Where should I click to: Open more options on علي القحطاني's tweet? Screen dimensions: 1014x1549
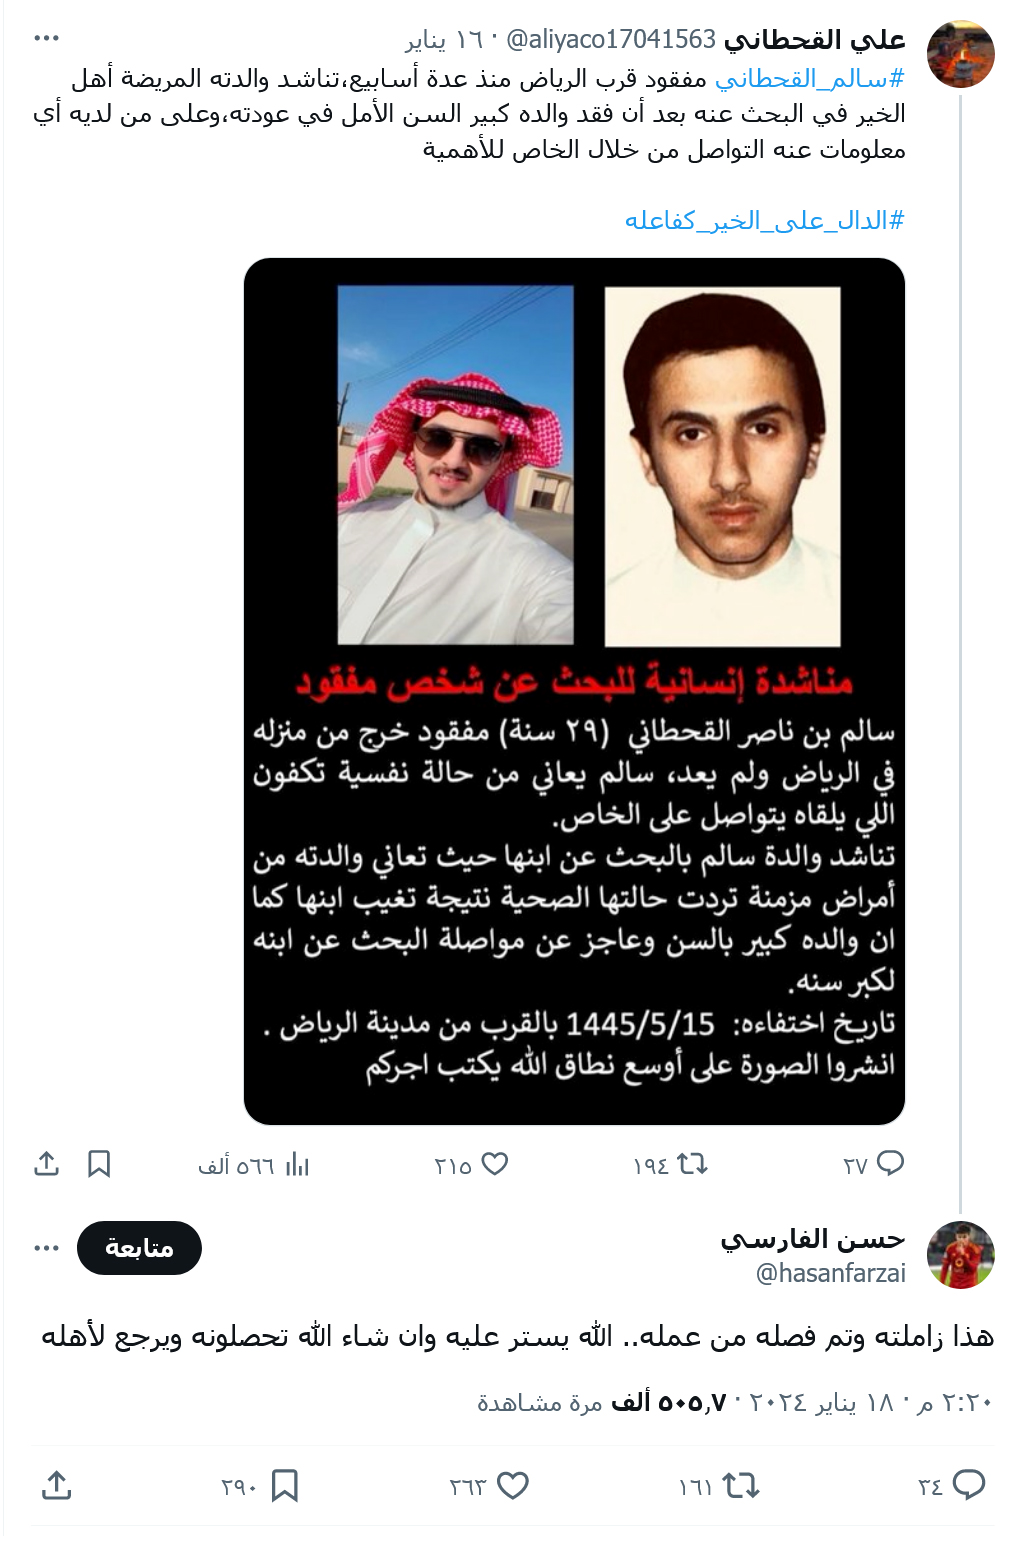pos(47,39)
